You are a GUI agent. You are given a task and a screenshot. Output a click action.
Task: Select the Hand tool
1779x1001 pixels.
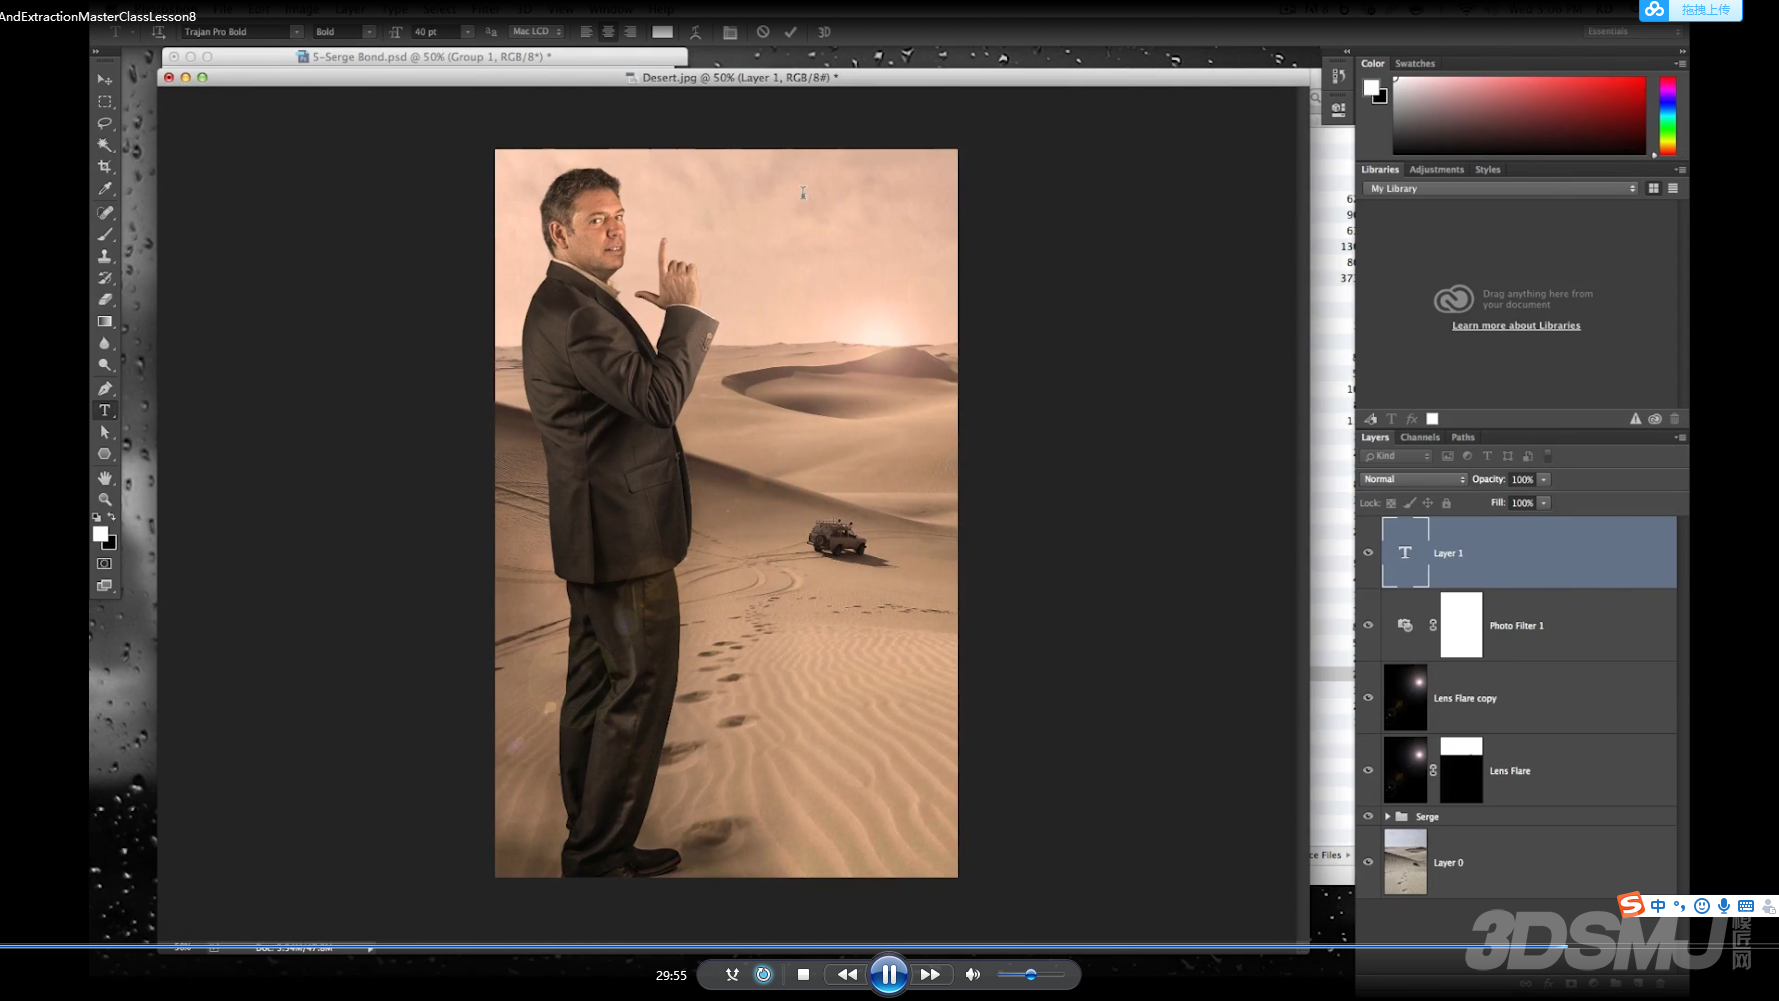click(x=104, y=478)
